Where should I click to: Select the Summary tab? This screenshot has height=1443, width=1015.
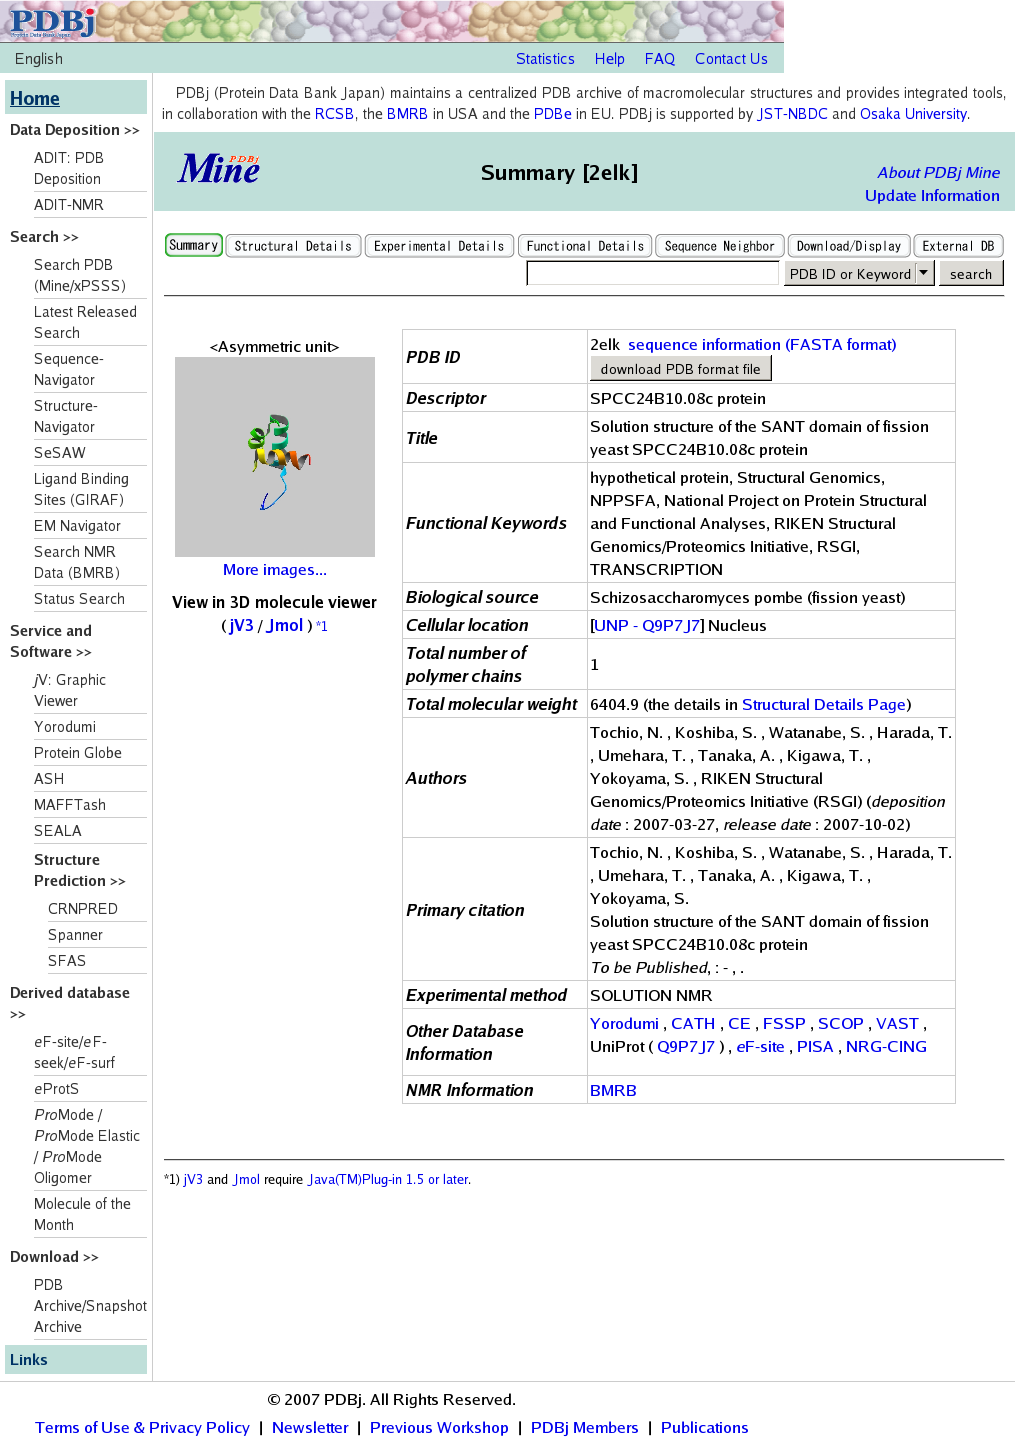click(x=194, y=245)
